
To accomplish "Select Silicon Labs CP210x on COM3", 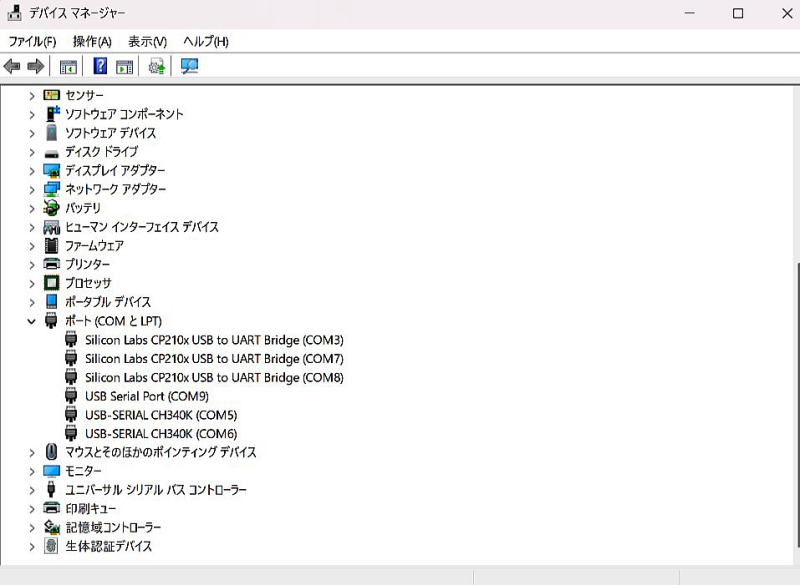I will click(213, 340).
